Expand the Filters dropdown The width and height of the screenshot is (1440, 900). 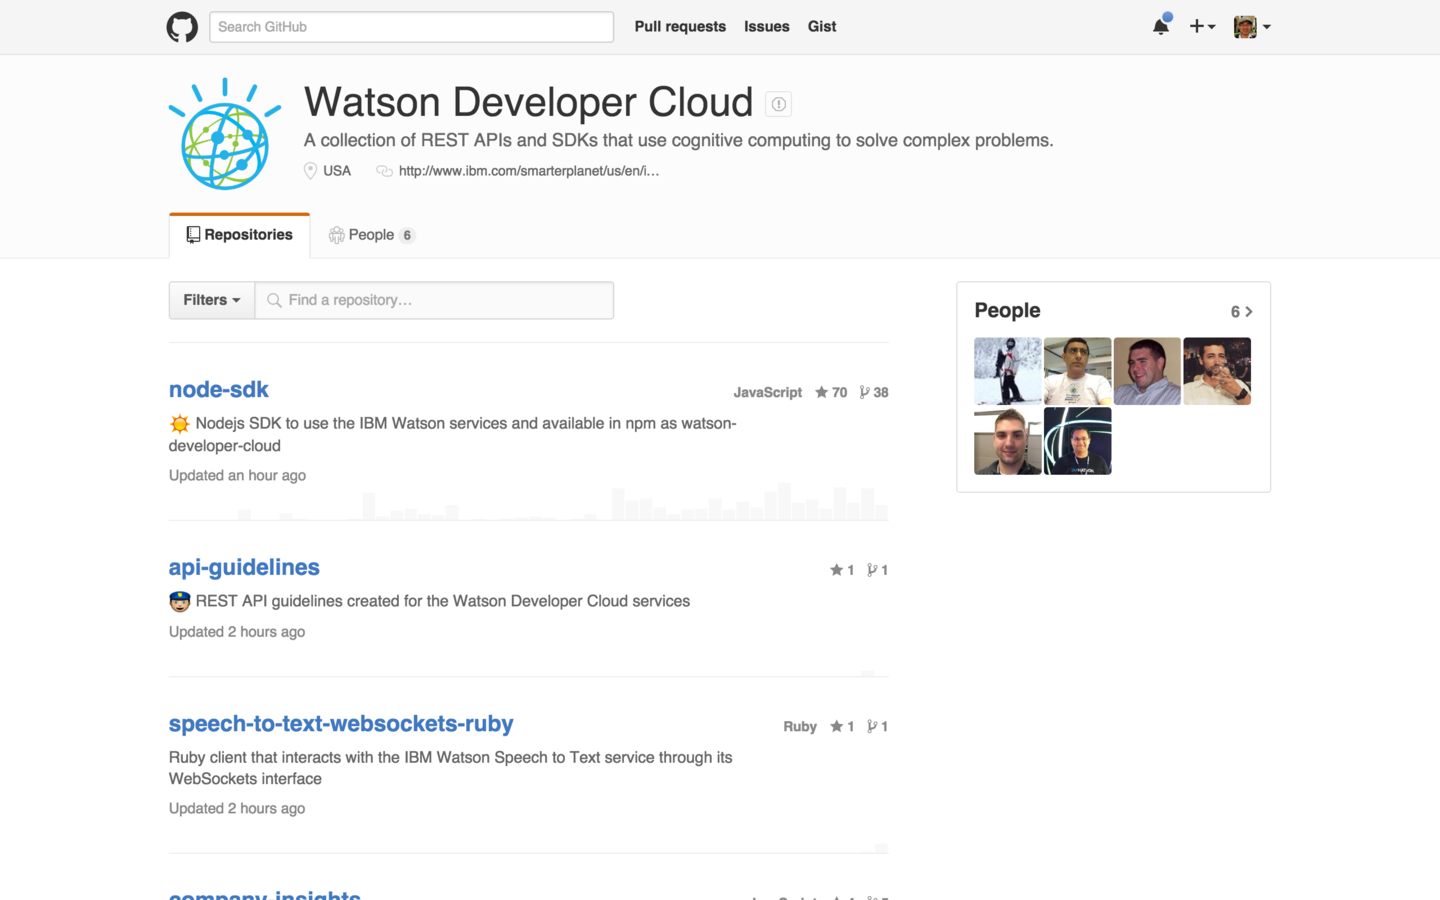pos(212,300)
